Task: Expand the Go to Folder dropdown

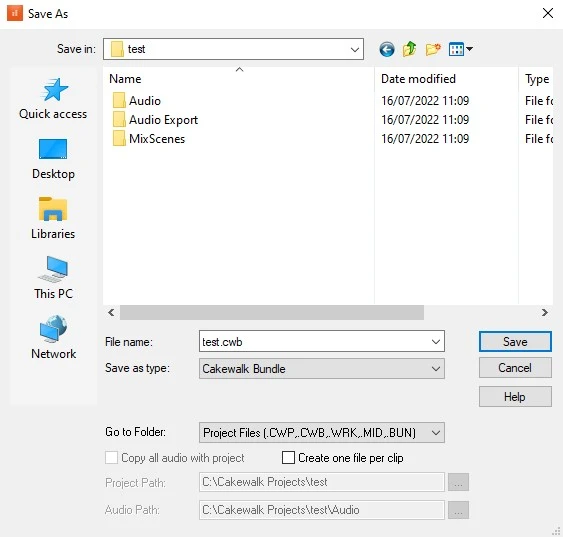Action: click(x=322, y=433)
